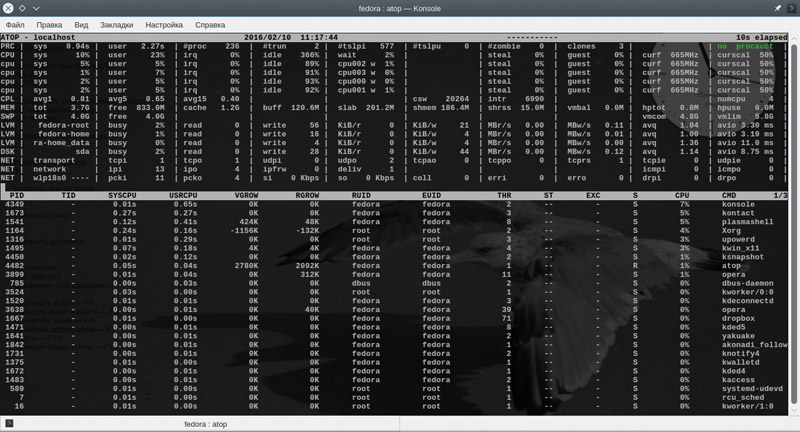800x432 pixels.
Task: Click the green 'no procacct' text
Action: (745, 46)
